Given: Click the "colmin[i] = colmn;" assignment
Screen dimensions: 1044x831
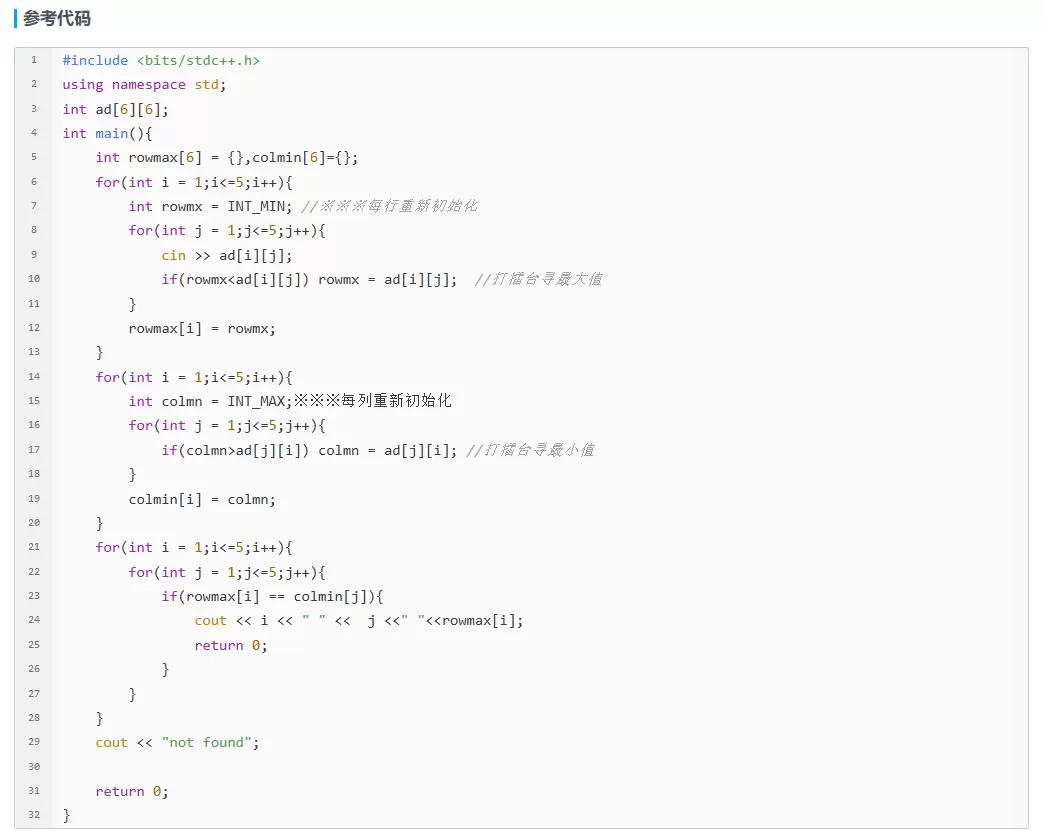Looking at the screenshot, I should point(201,499).
